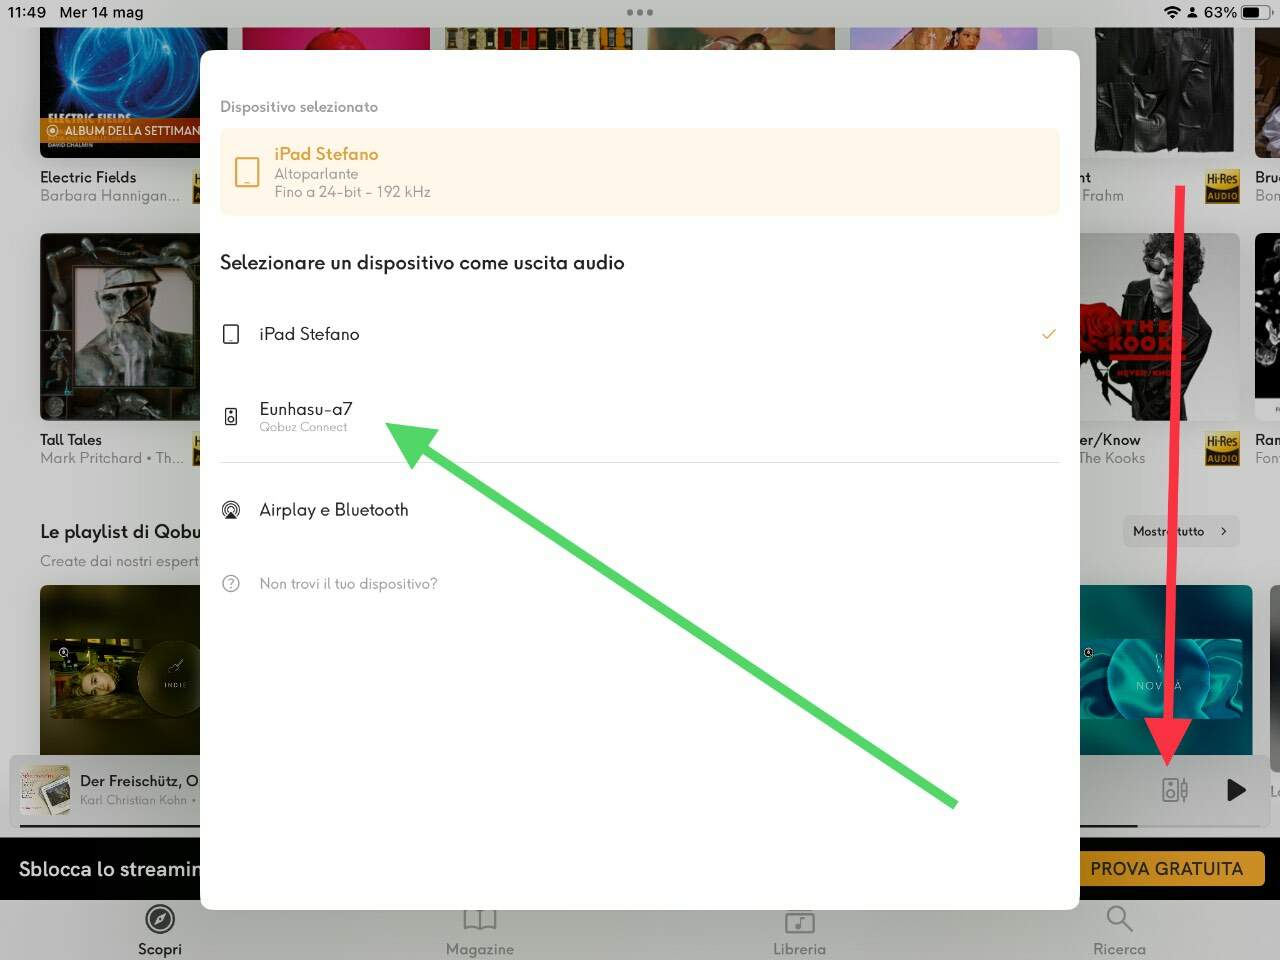1280x960 pixels.
Task: Click Tall Tales album title
Action: pos(71,440)
